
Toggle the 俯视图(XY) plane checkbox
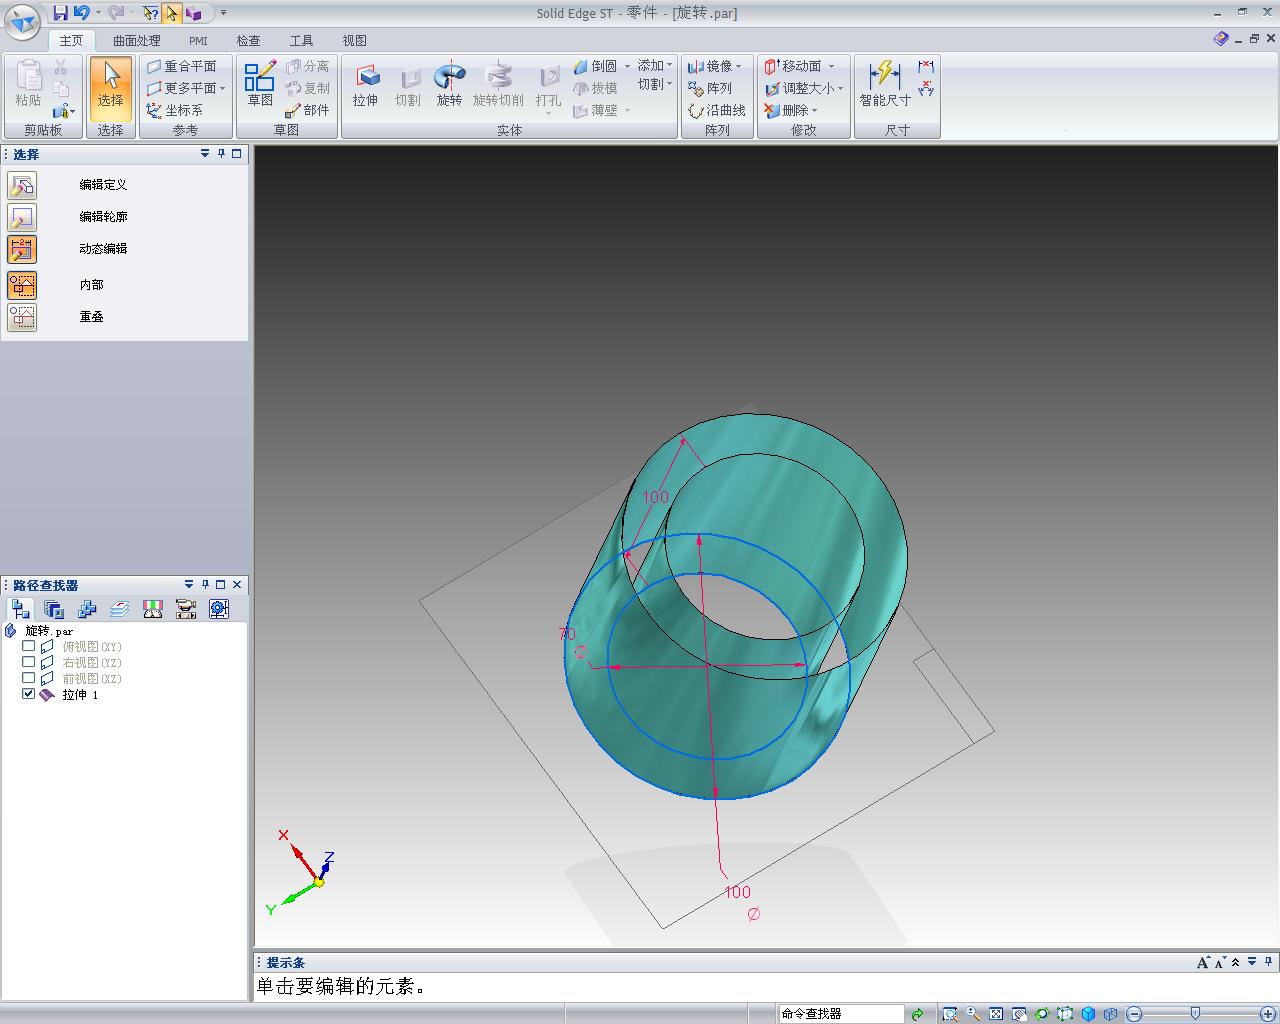(29, 646)
